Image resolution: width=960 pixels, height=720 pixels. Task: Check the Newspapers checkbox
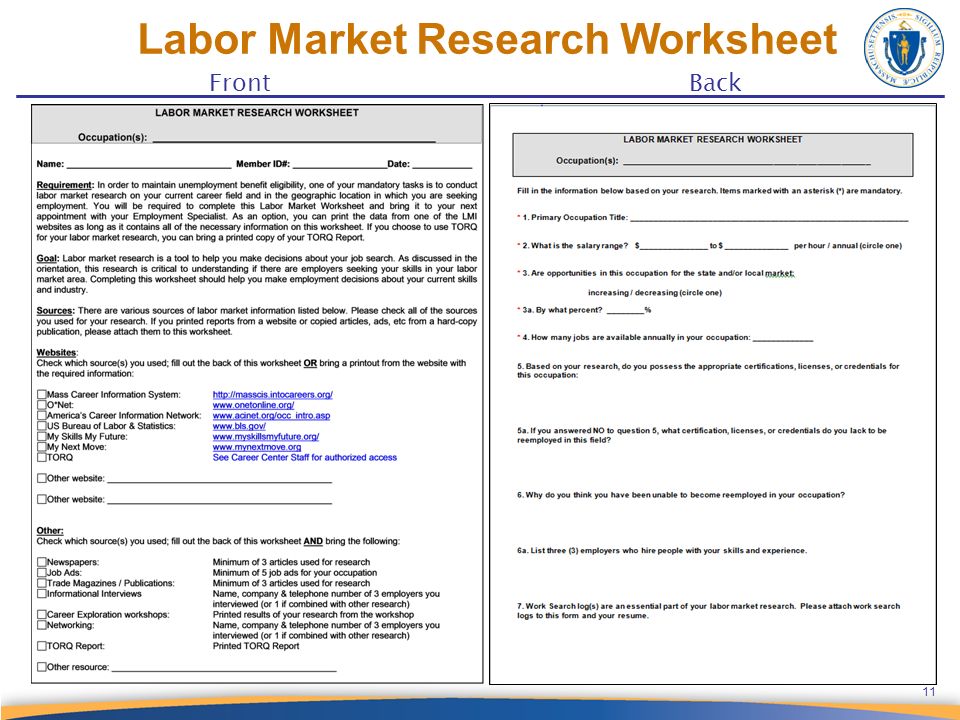(42, 562)
